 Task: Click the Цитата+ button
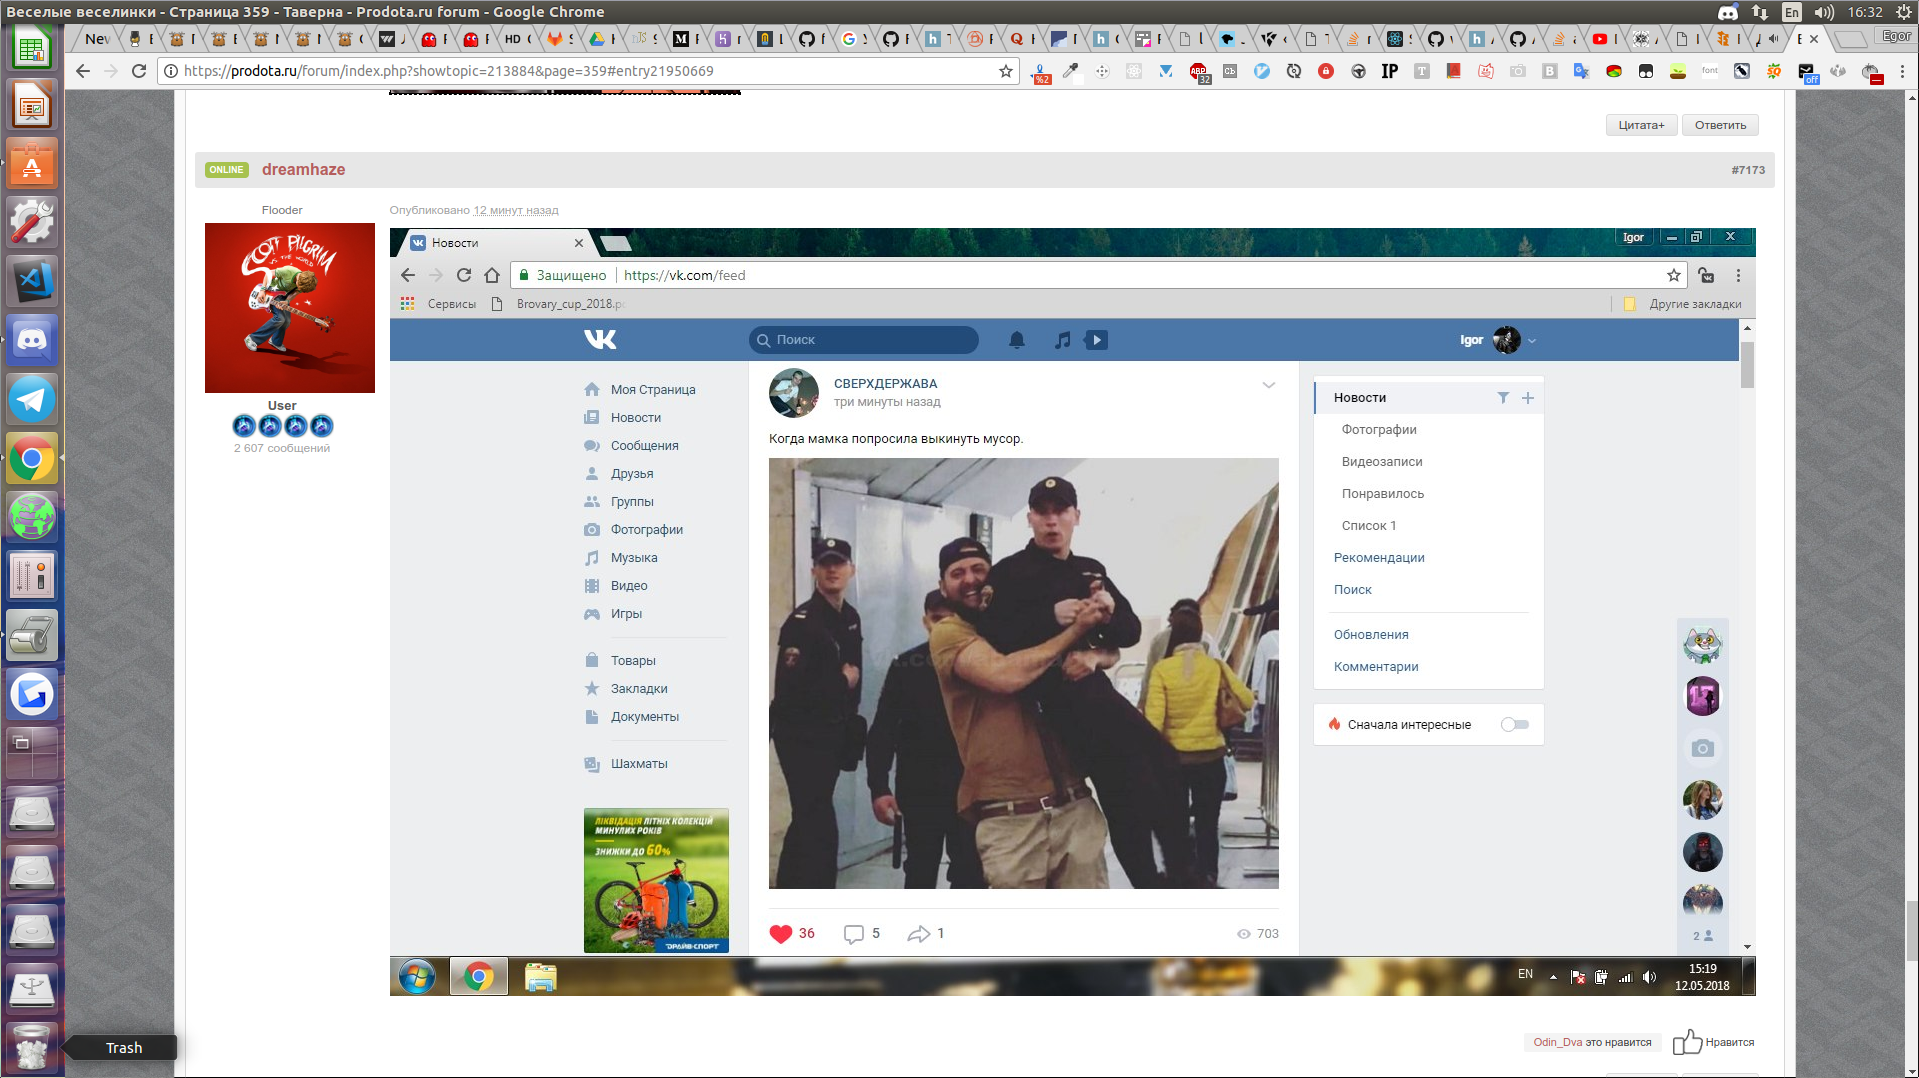coord(1642,125)
